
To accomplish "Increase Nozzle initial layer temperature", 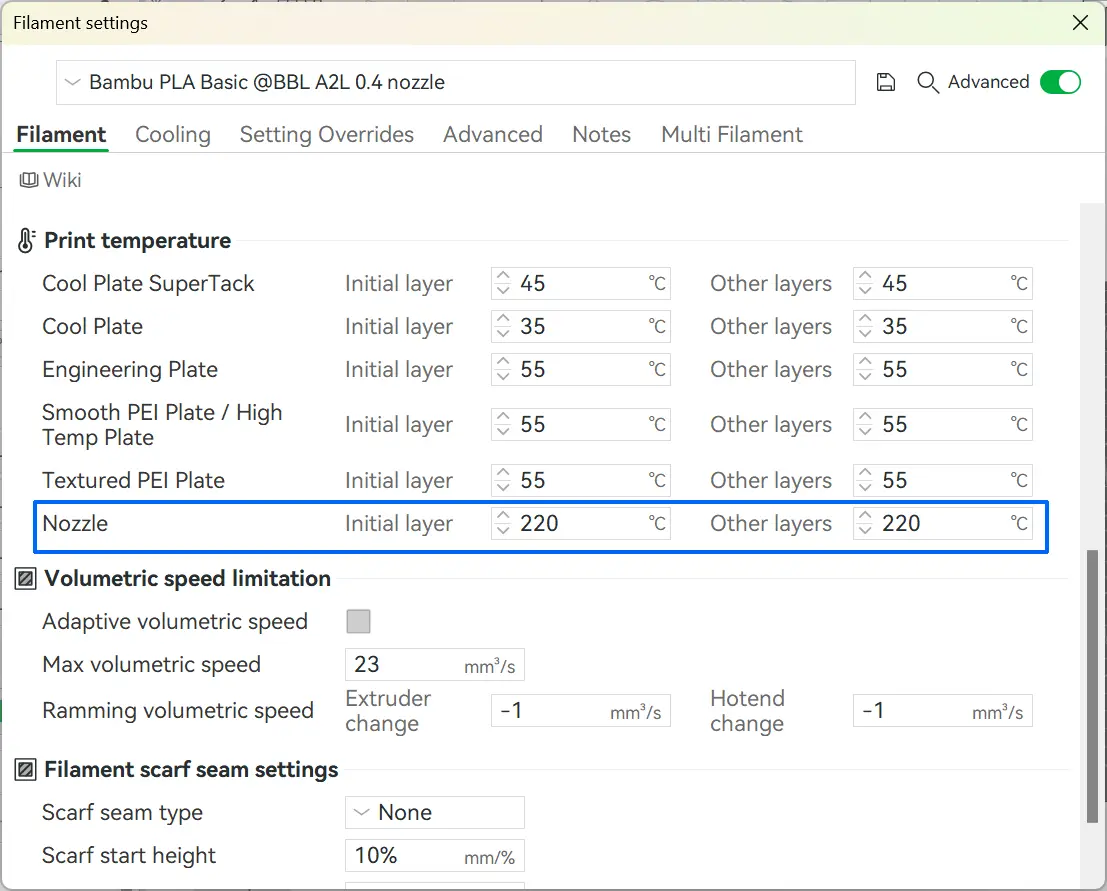I will click(503, 516).
